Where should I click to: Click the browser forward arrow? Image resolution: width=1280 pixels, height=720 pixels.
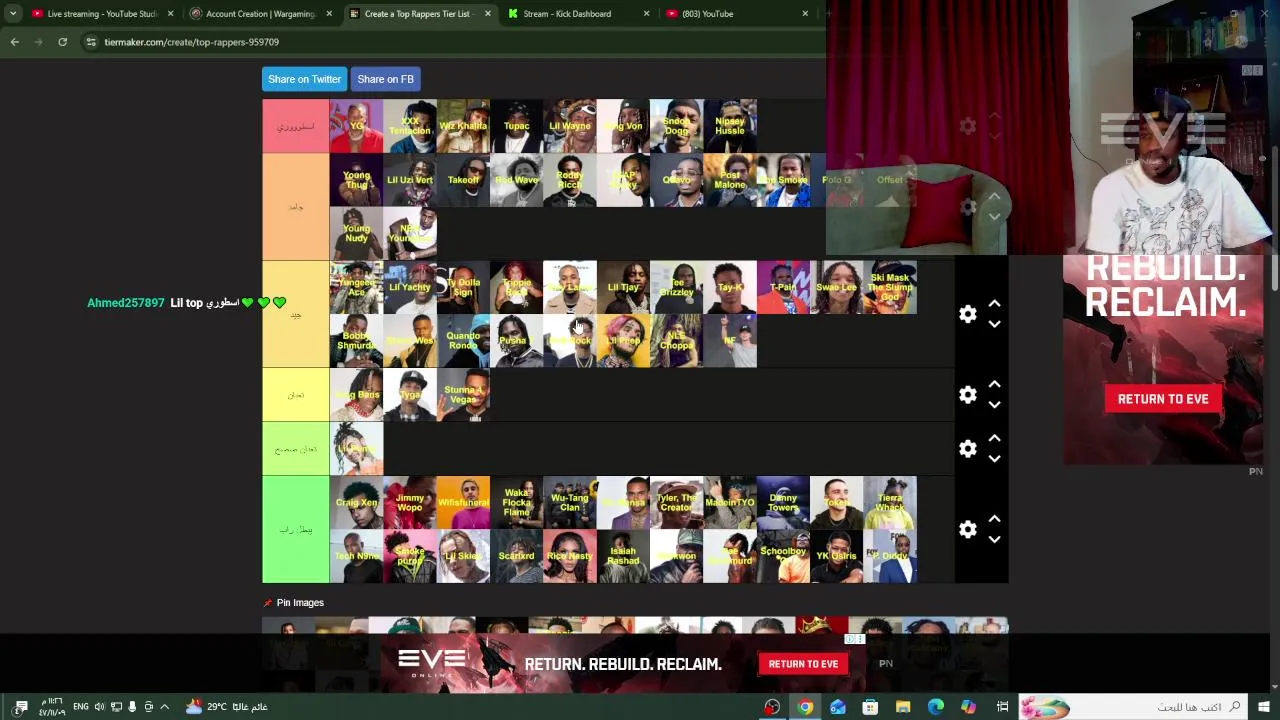click(x=38, y=42)
